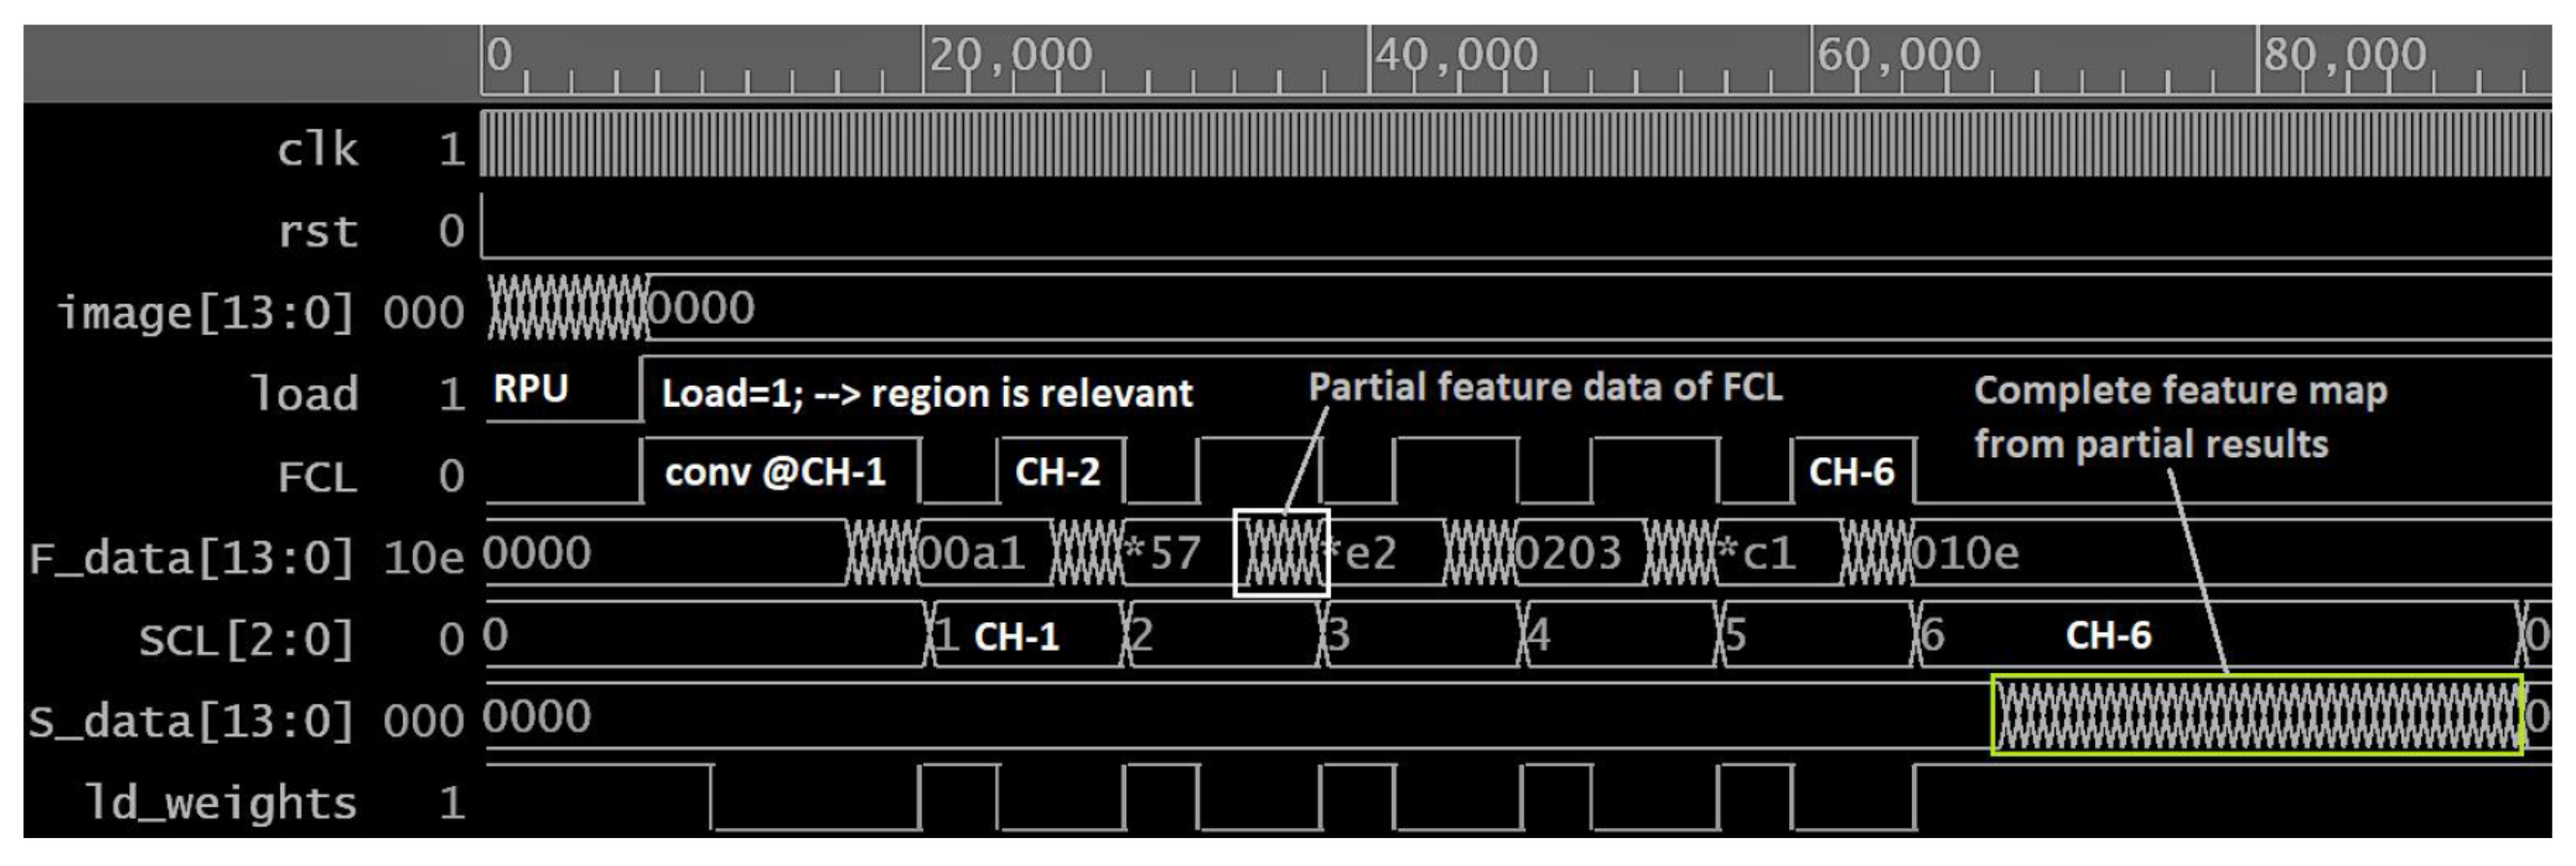This screenshot has height=866, width=2576.
Task: Click the FCL current value 0
Action: point(452,477)
